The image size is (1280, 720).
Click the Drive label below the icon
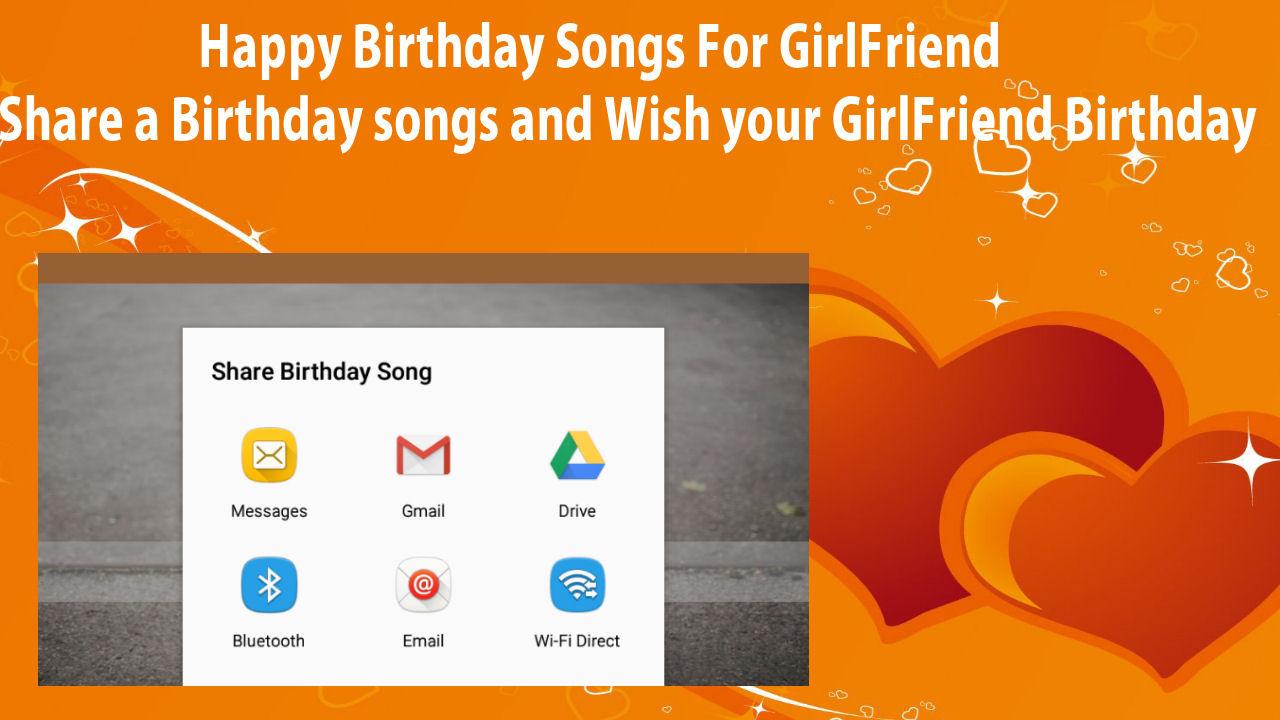pos(577,511)
